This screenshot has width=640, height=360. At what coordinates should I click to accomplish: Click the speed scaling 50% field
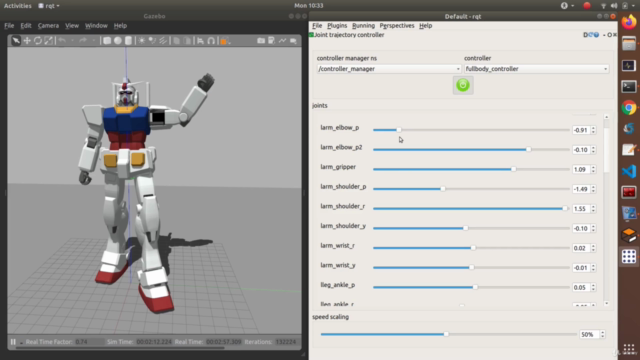coord(589,334)
